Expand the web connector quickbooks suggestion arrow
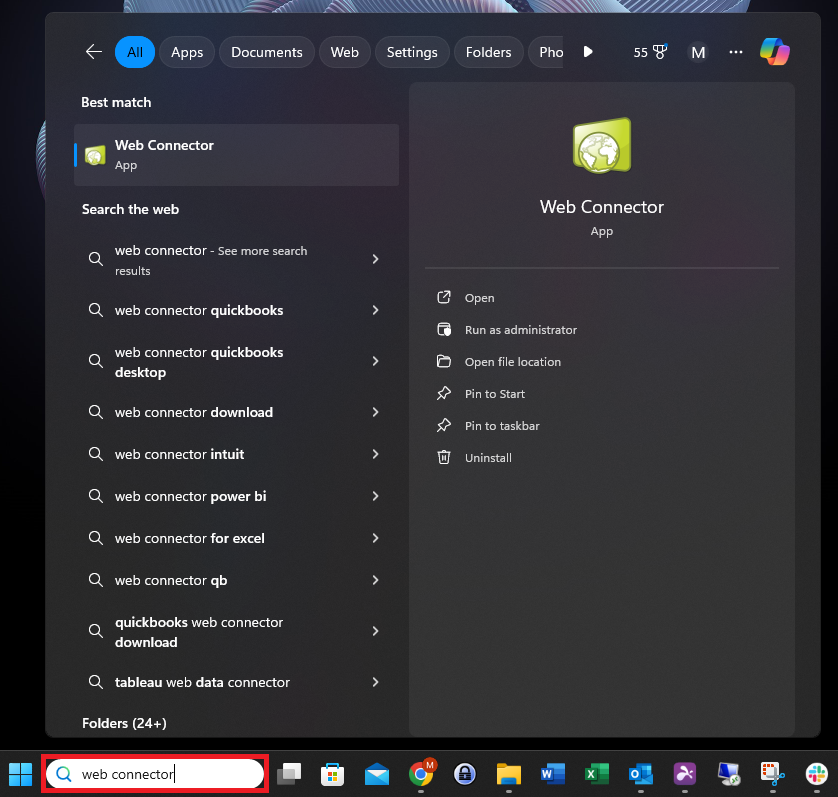The image size is (838, 797). 375,310
